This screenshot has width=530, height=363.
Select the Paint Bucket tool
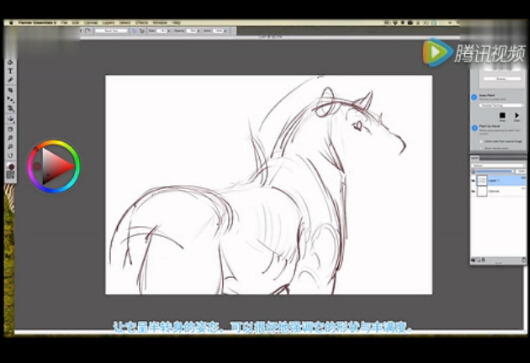point(10,119)
